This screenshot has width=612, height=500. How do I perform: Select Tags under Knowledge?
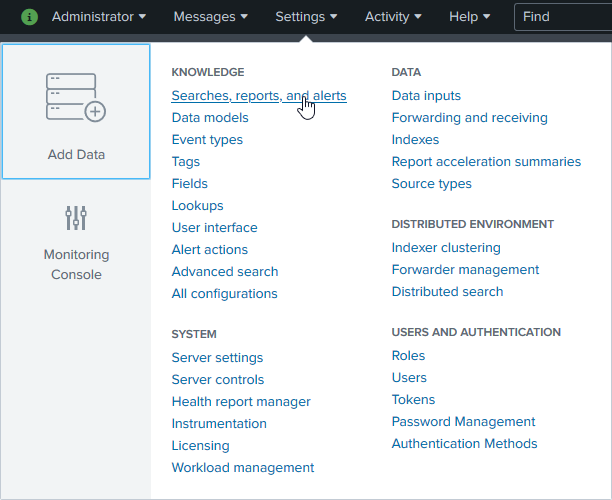click(186, 162)
